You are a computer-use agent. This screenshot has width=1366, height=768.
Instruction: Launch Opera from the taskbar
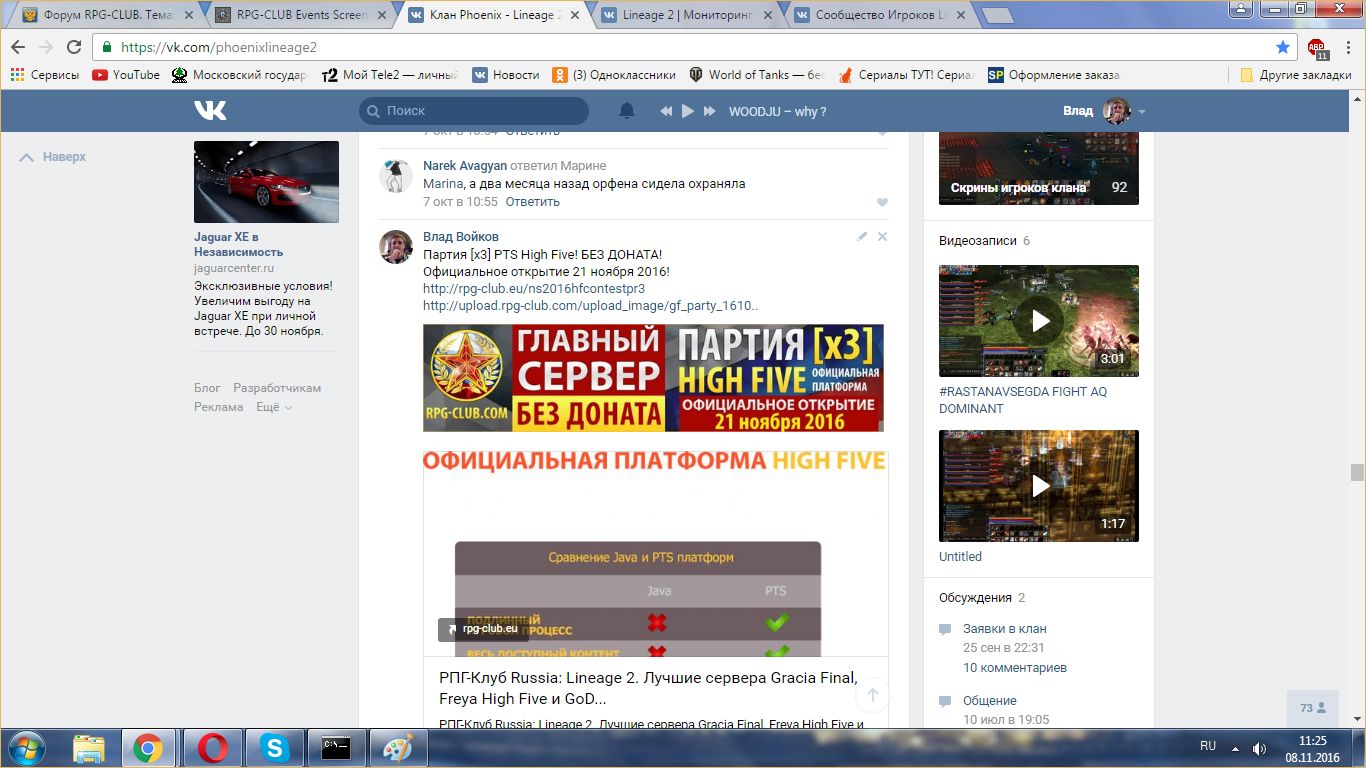click(x=213, y=748)
